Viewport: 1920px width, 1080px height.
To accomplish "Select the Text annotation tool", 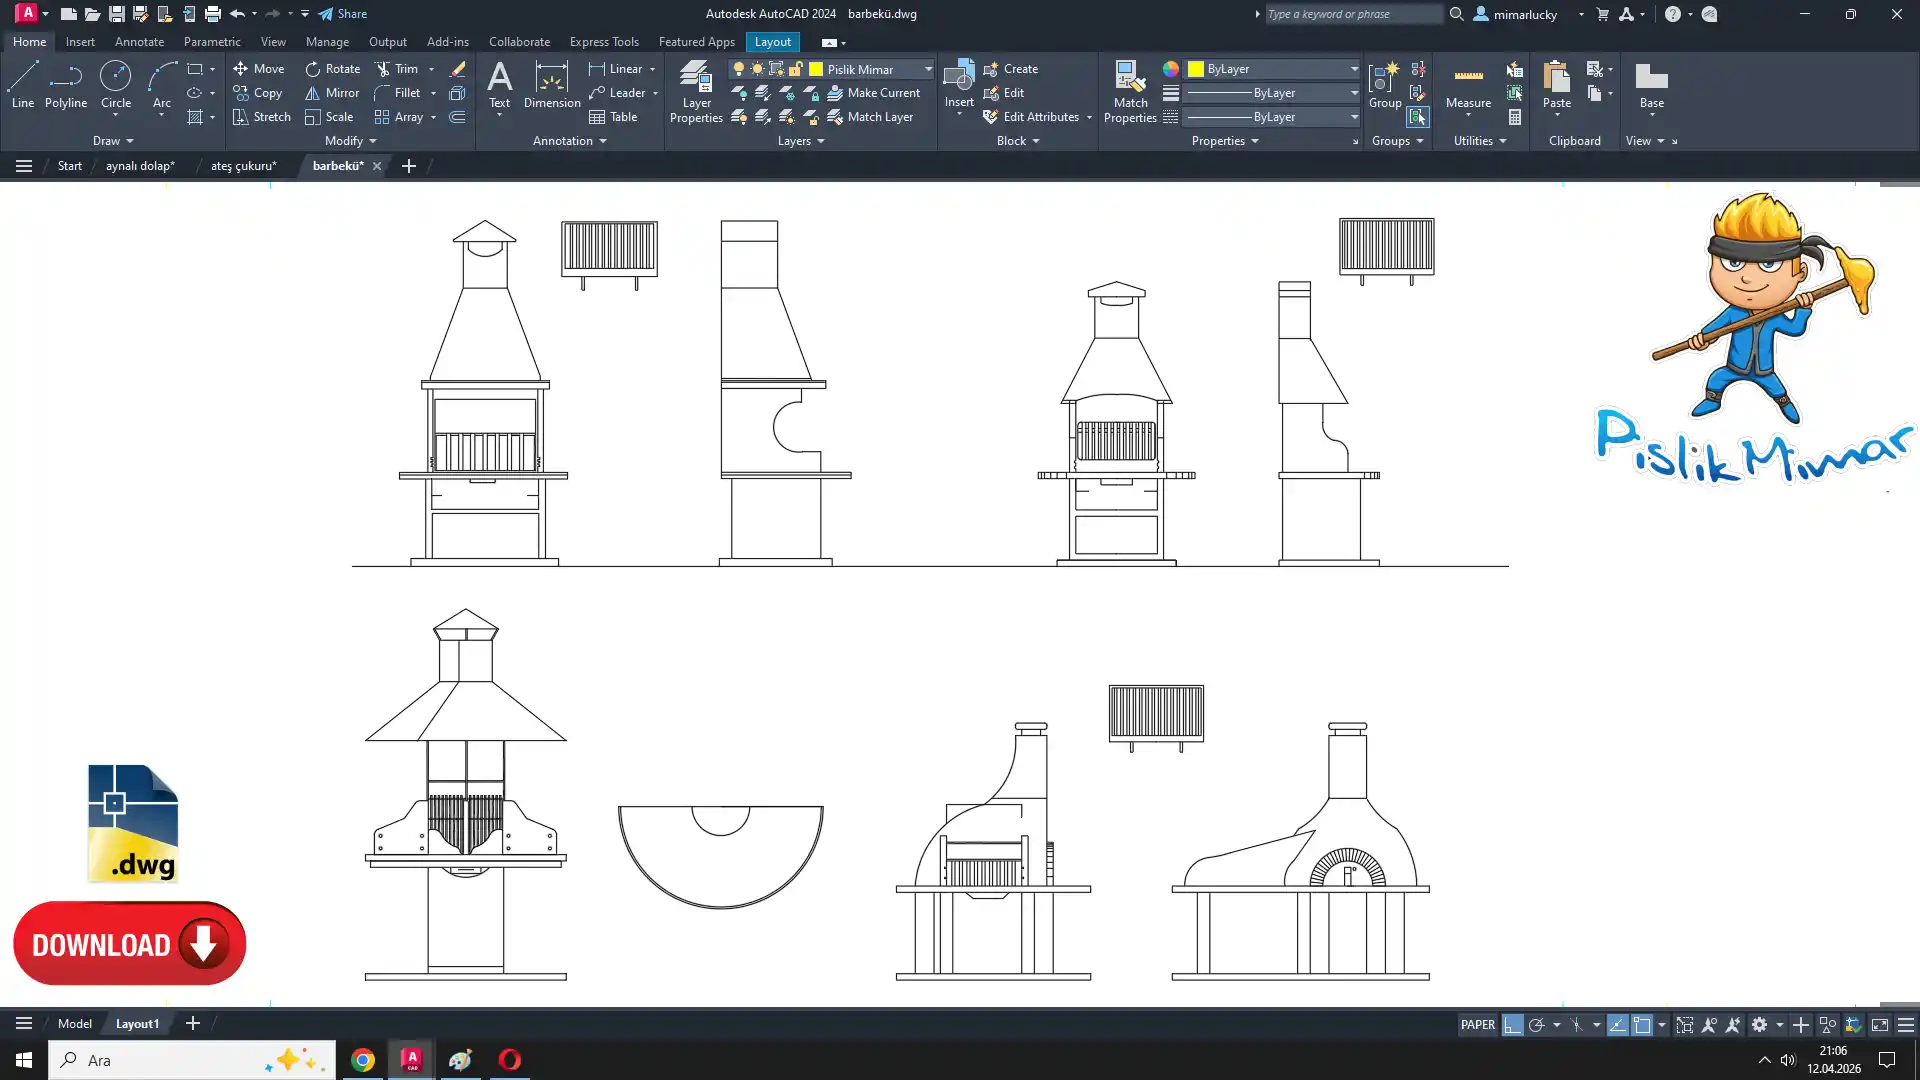I will click(x=499, y=84).
